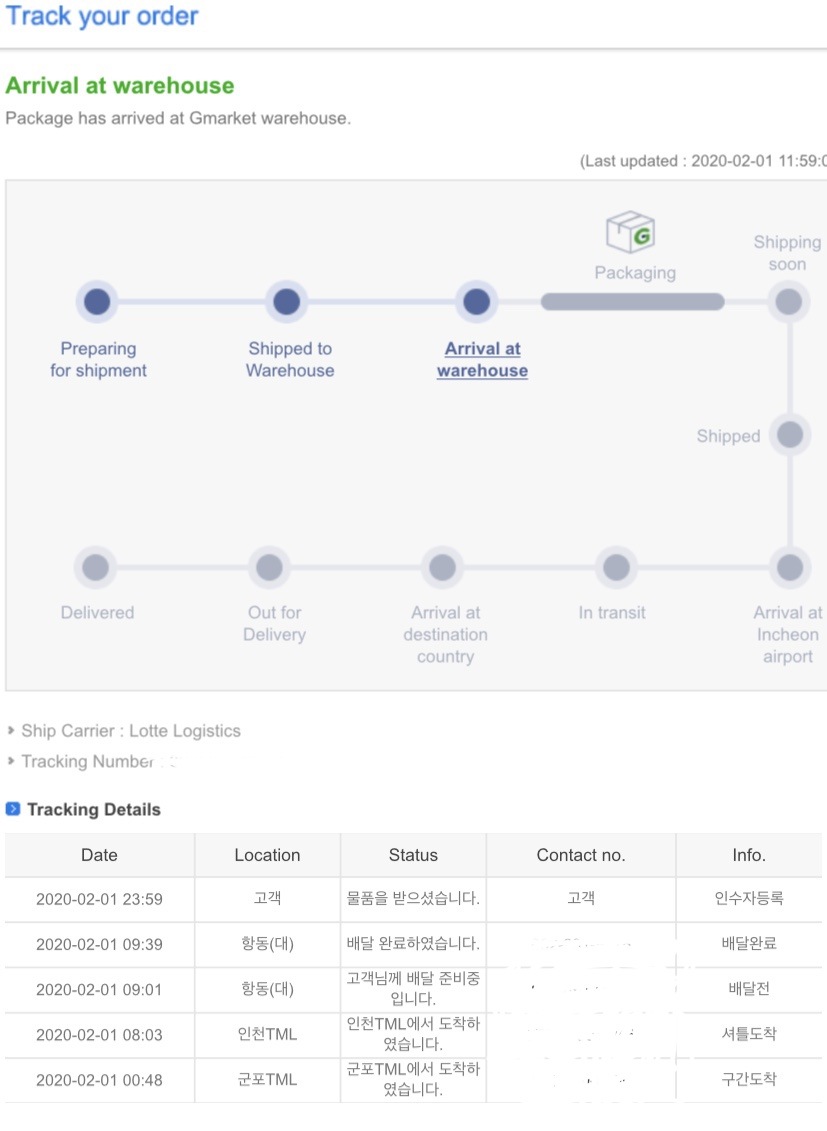Select the Arrival at warehouse step circle
Viewport: 827px width, 1131px height.
(477, 302)
